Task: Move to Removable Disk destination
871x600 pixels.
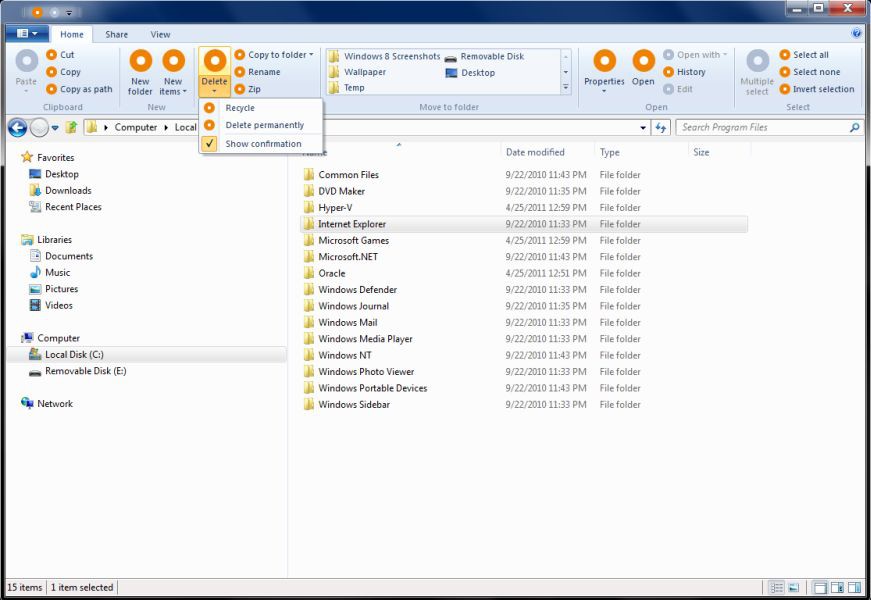Action: [x=484, y=56]
